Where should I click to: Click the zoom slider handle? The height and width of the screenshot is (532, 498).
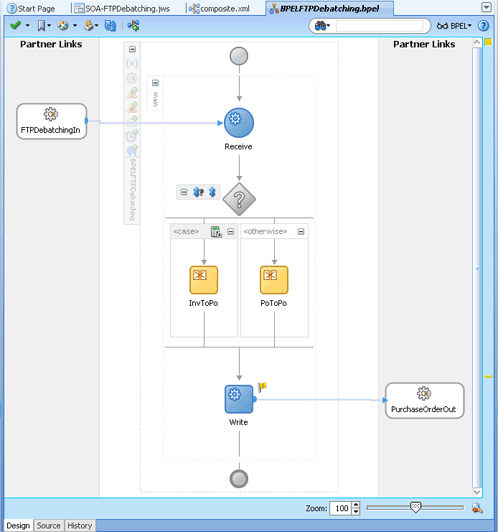tap(415, 508)
